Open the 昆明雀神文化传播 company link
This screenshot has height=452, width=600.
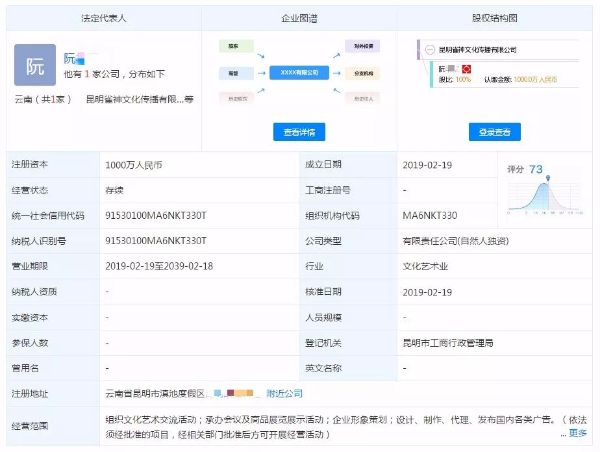pyautogui.click(x=139, y=99)
